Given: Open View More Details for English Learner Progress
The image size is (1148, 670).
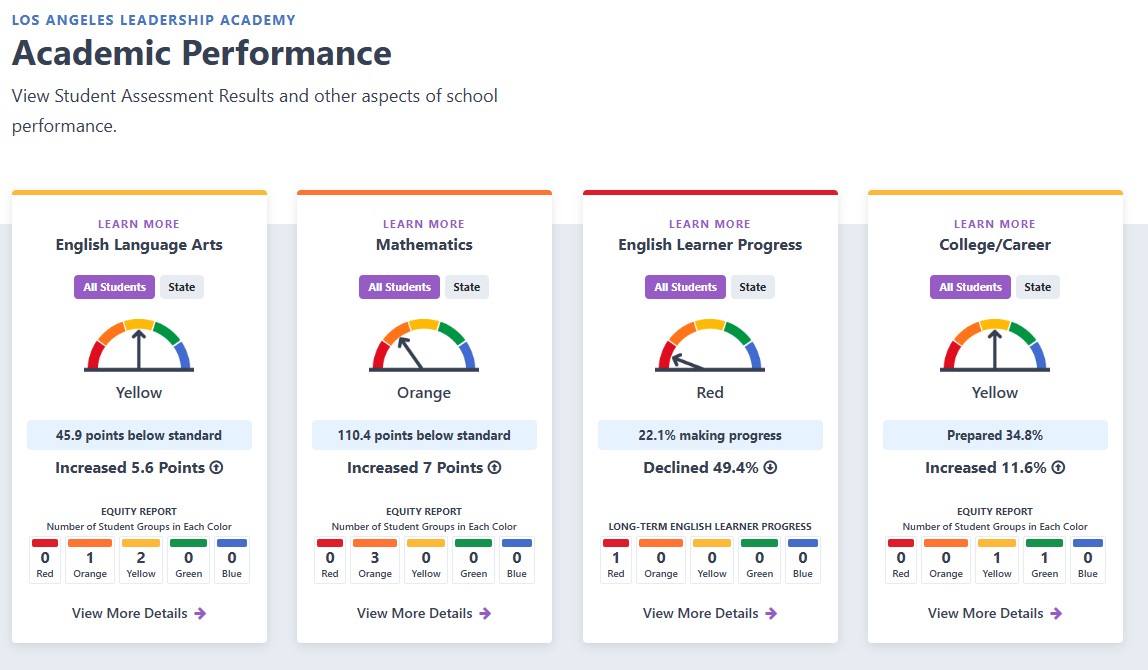Looking at the screenshot, I should coord(710,614).
